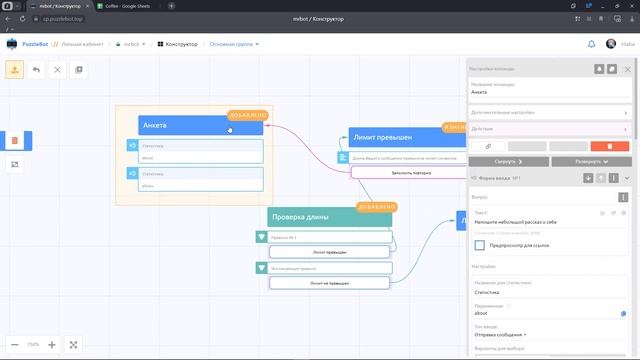
Task: Click second dark square icon in settings panel header
Action: tap(612, 69)
